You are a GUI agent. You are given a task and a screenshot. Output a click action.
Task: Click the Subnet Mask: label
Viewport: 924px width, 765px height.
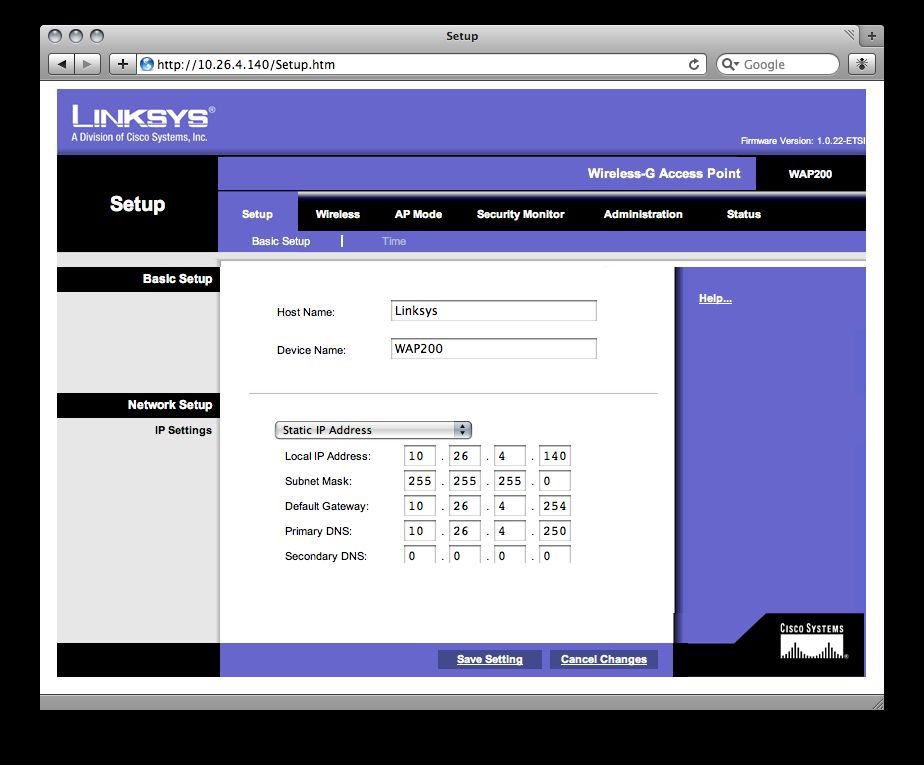[x=318, y=481]
